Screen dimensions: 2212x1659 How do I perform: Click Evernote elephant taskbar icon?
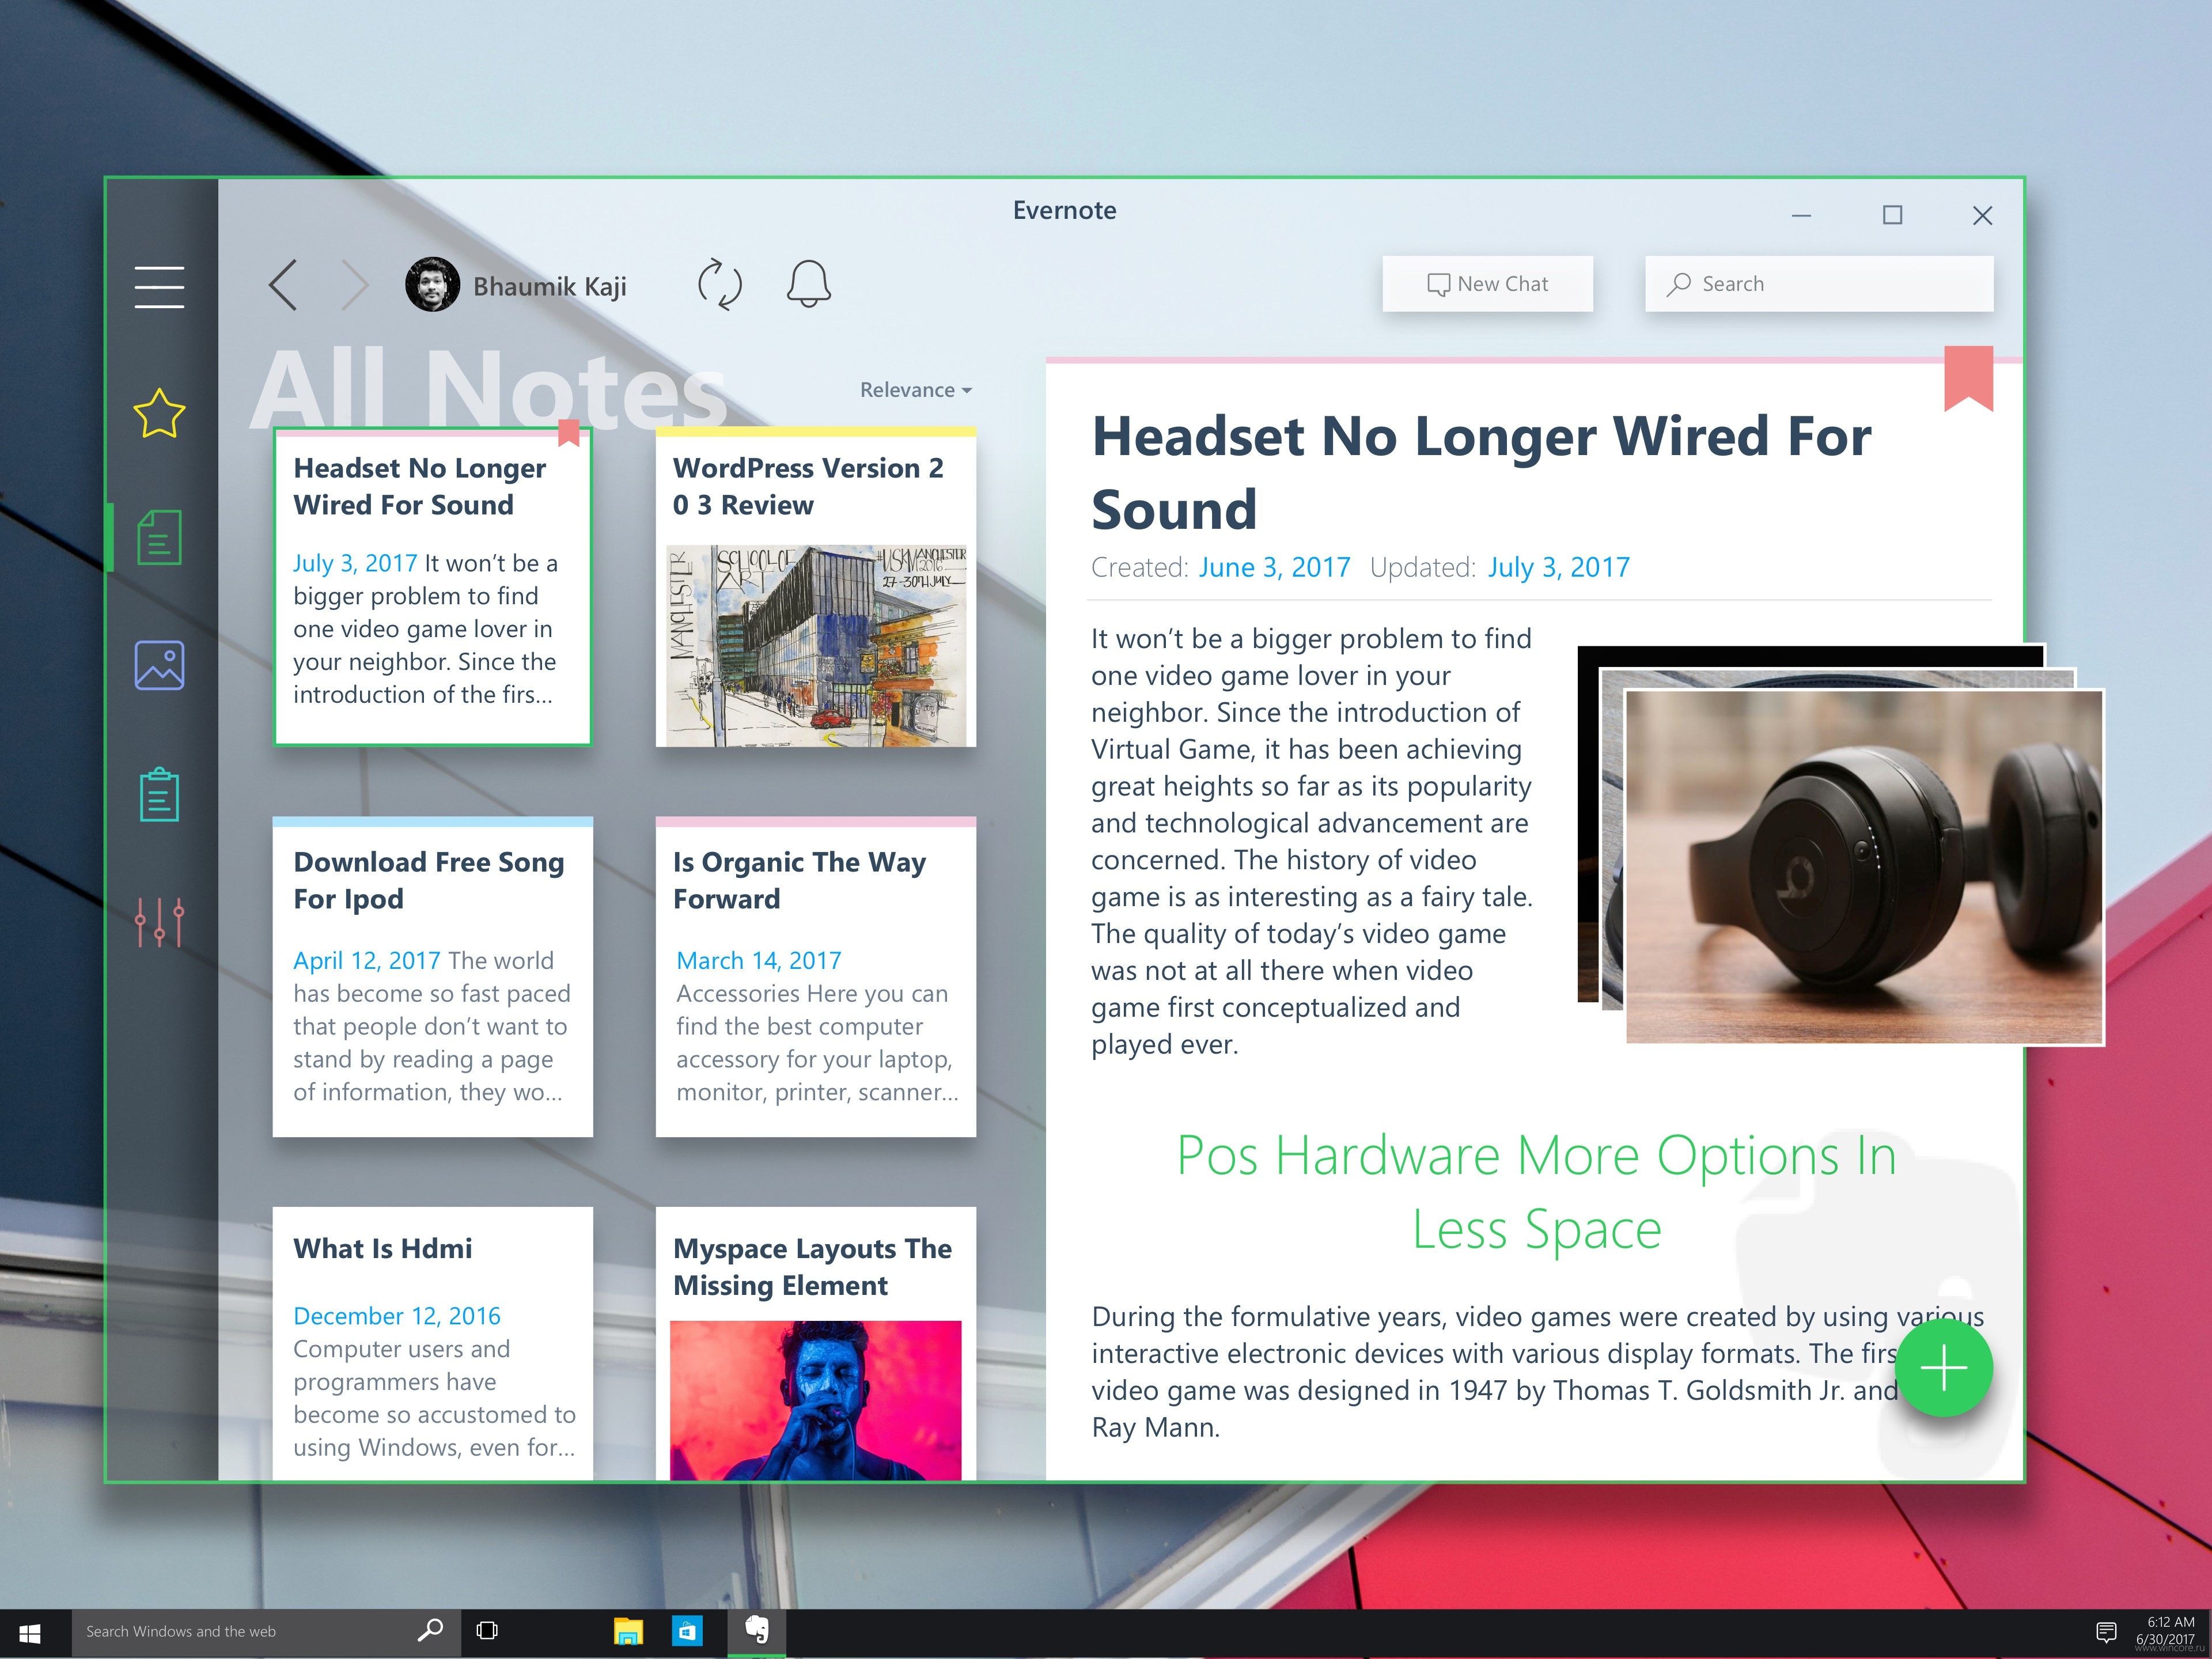pyautogui.click(x=757, y=1631)
